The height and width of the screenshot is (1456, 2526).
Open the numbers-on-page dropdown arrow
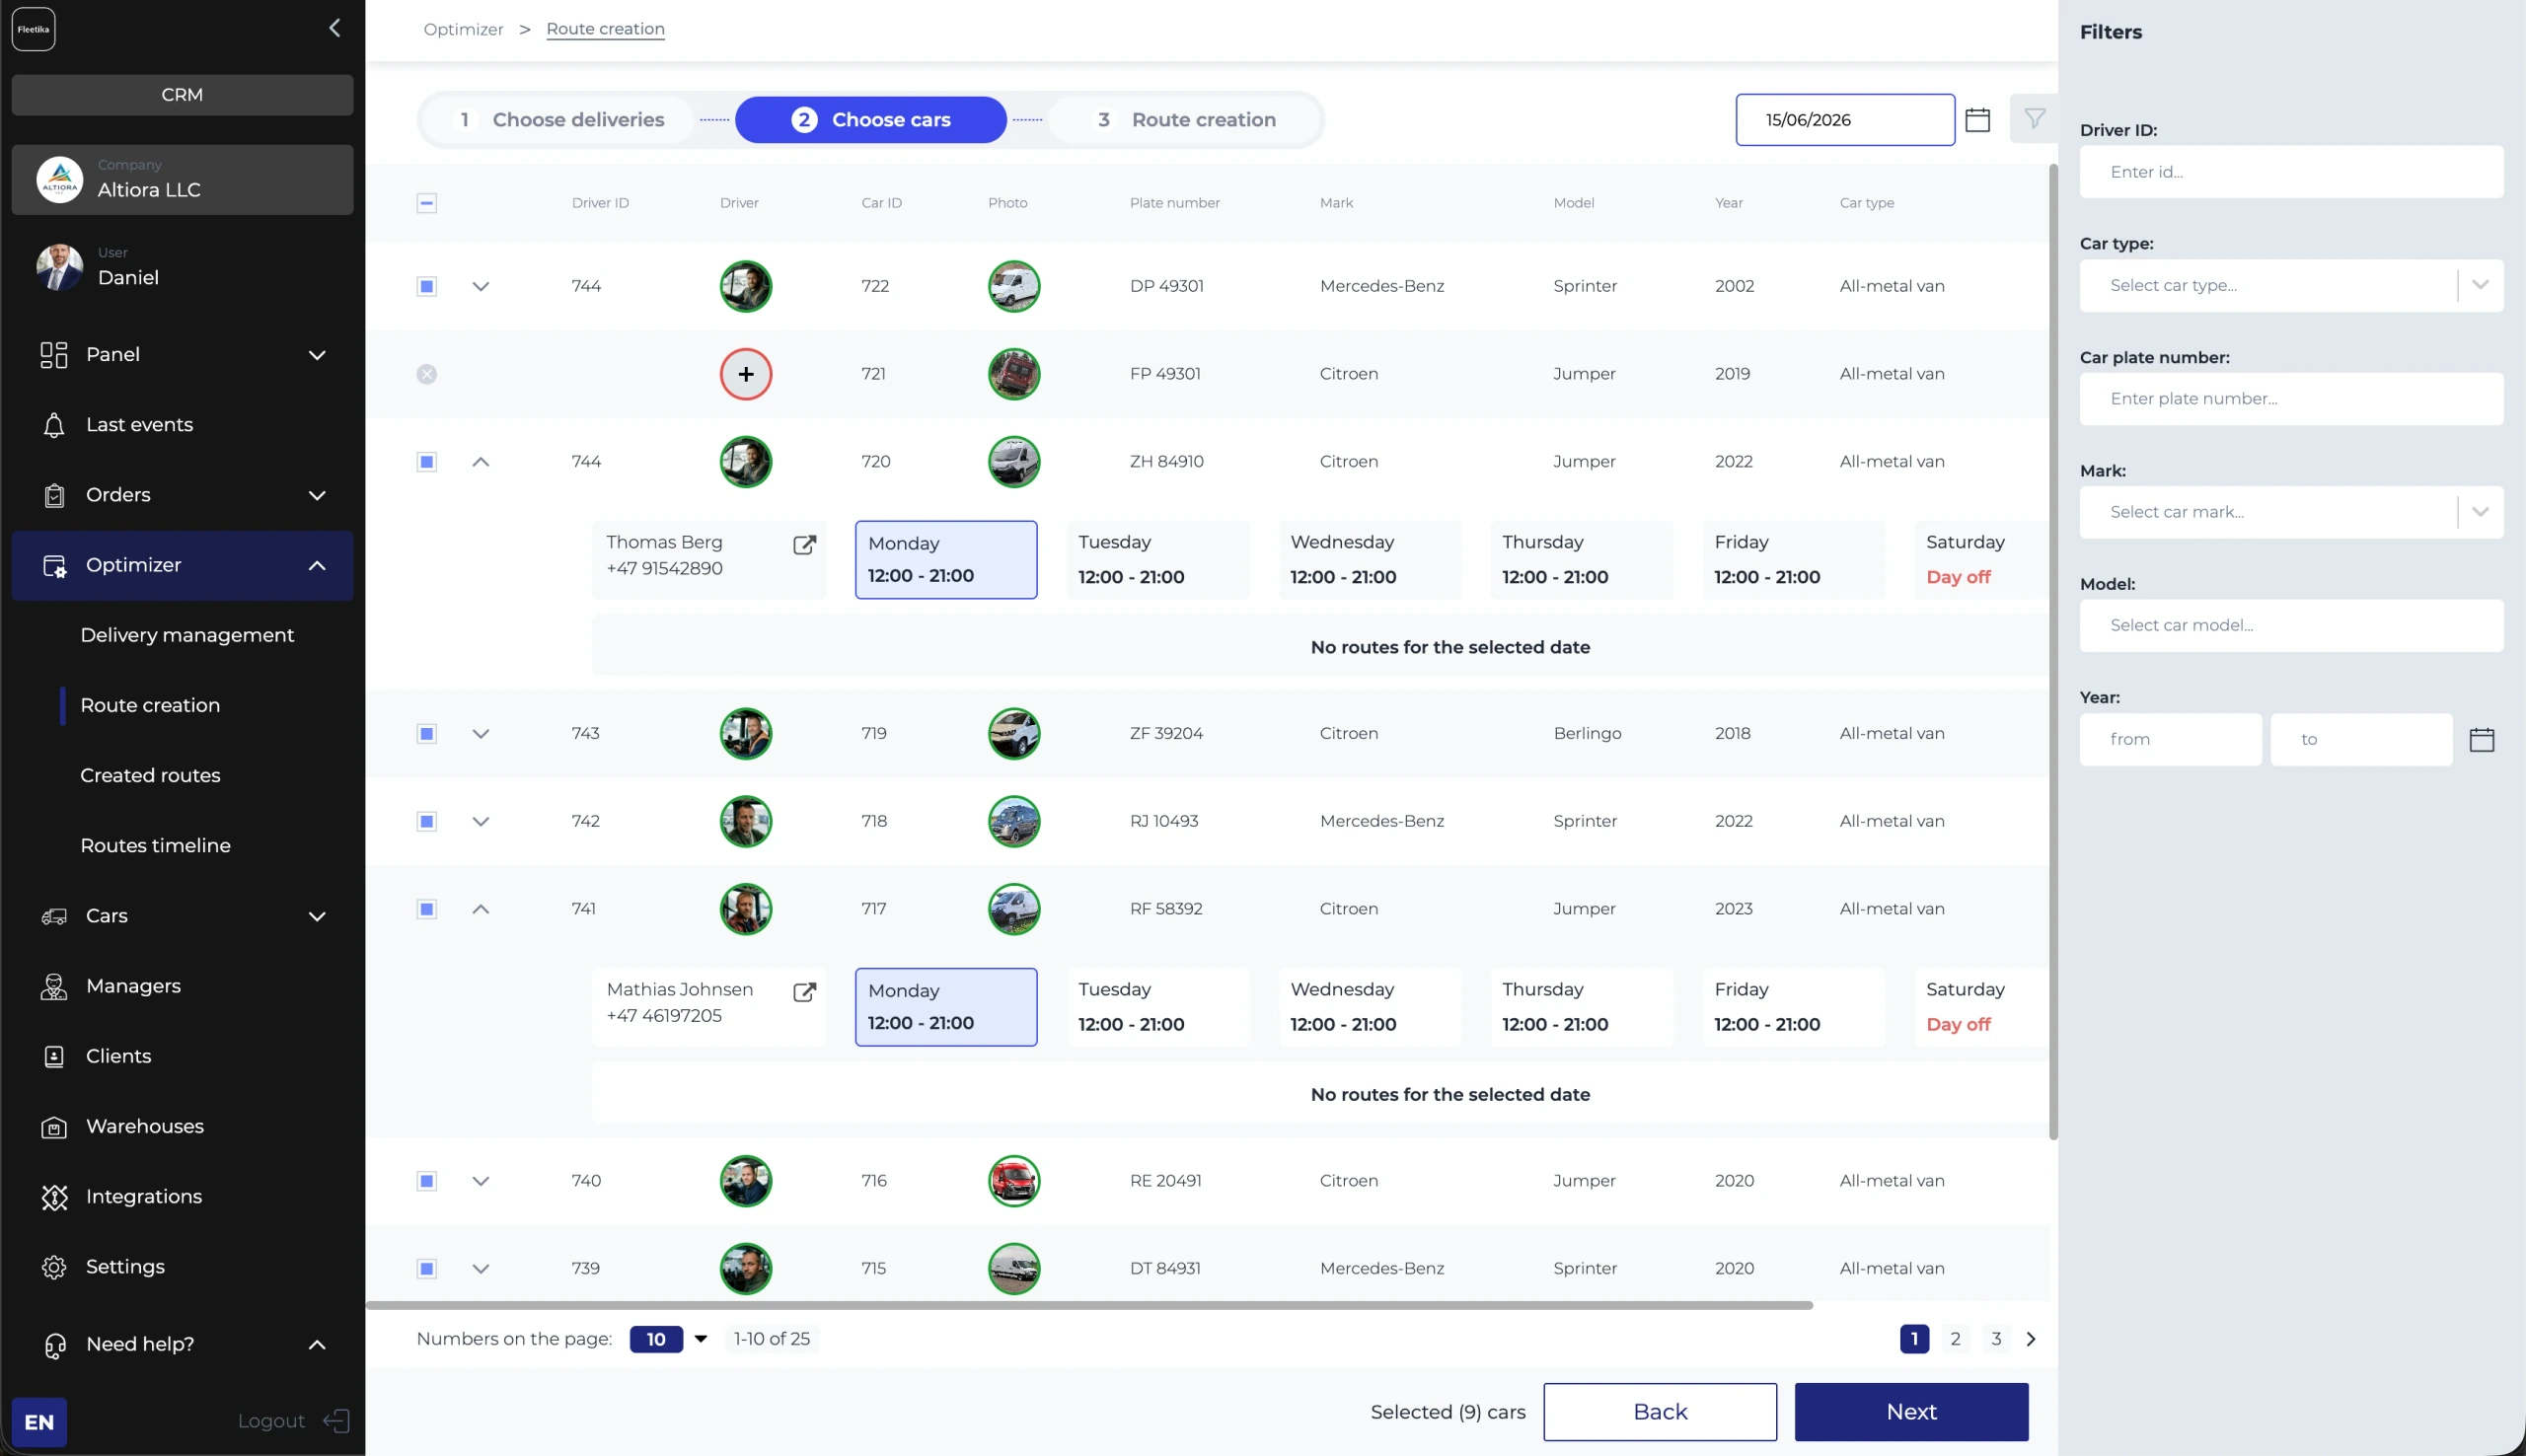tap(701, 1339)
